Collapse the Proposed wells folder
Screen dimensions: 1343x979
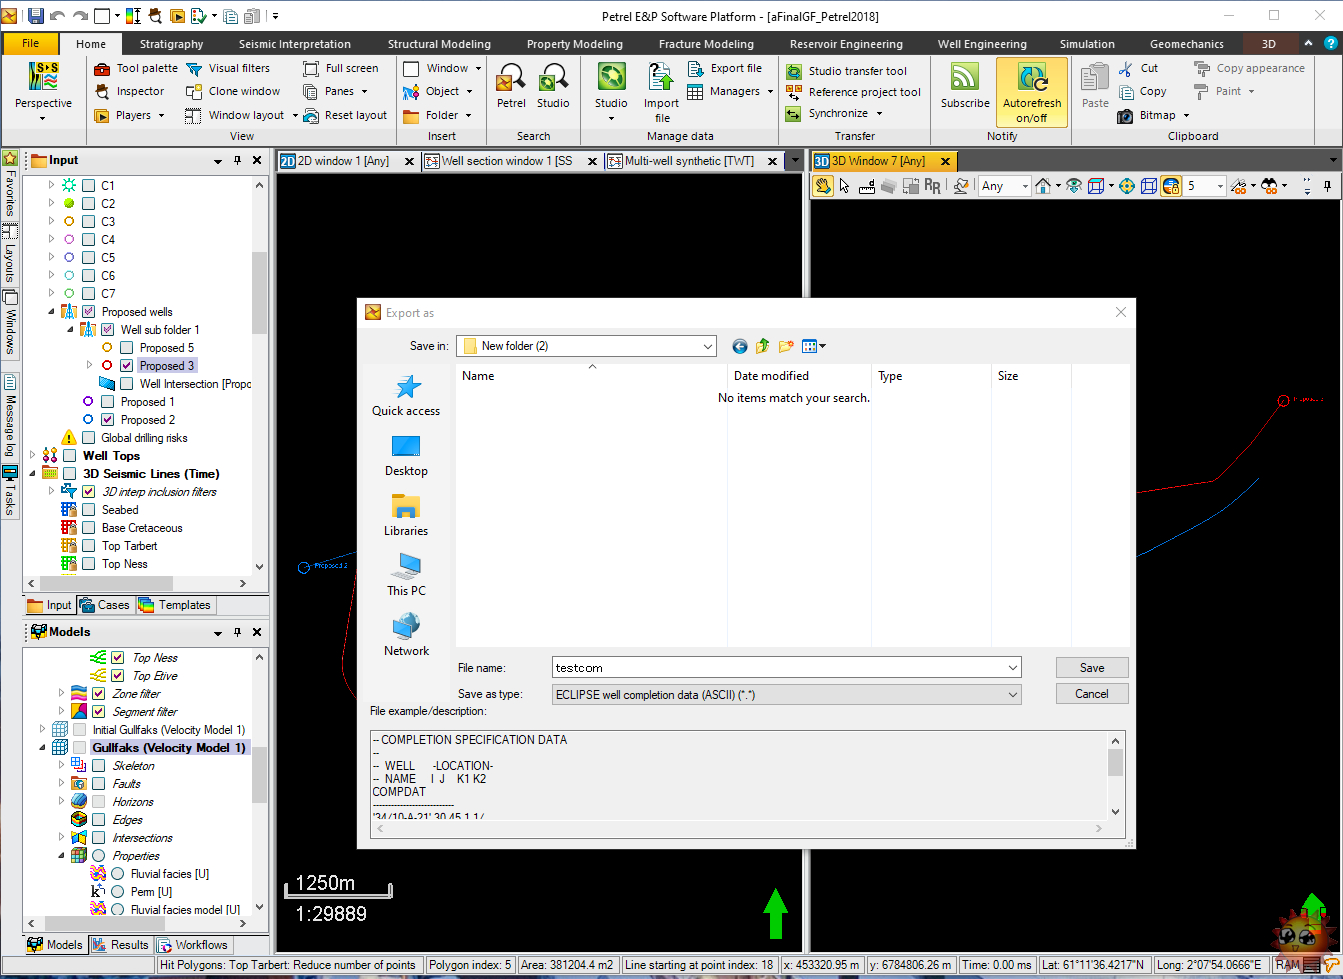(51, 312)
